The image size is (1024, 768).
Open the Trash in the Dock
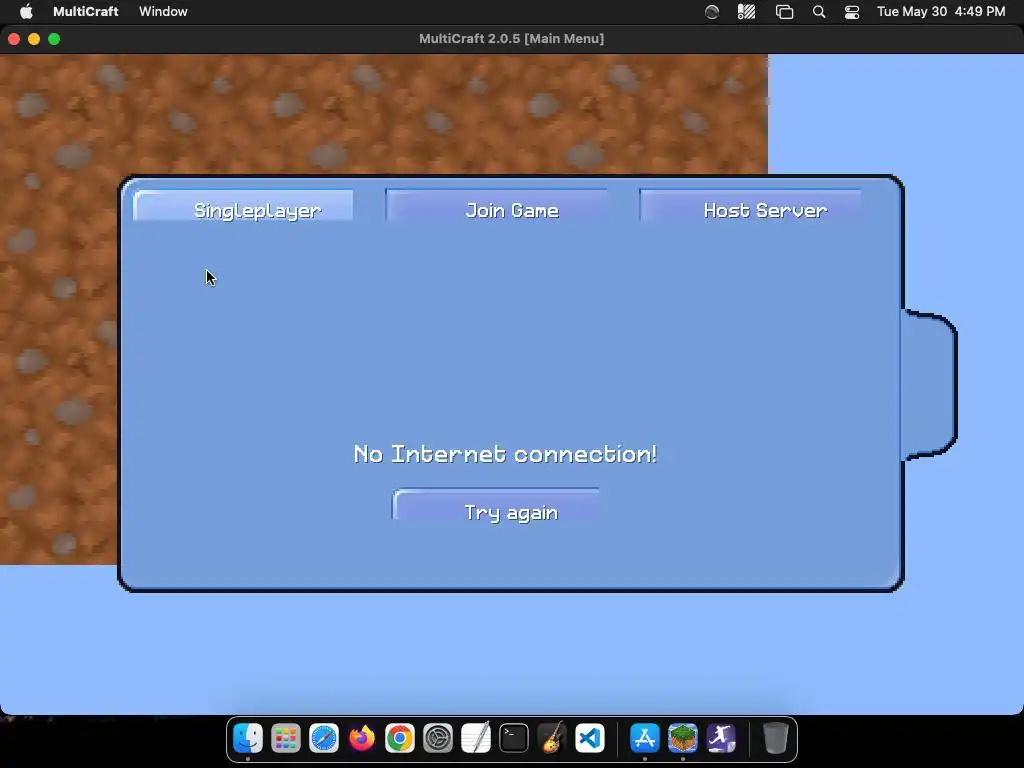(775, 739)
